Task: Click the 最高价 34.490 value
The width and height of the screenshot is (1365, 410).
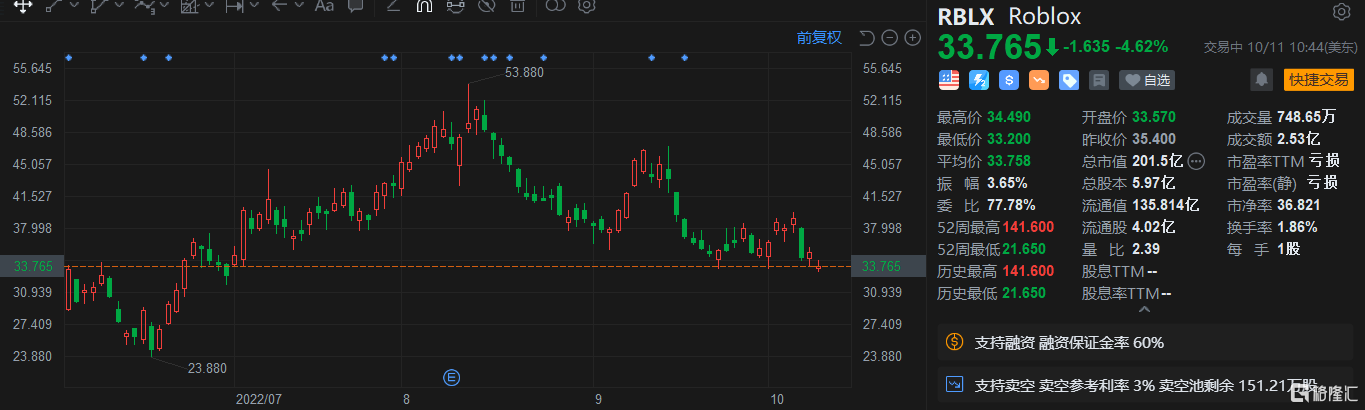Action: tap(1011, 117)
